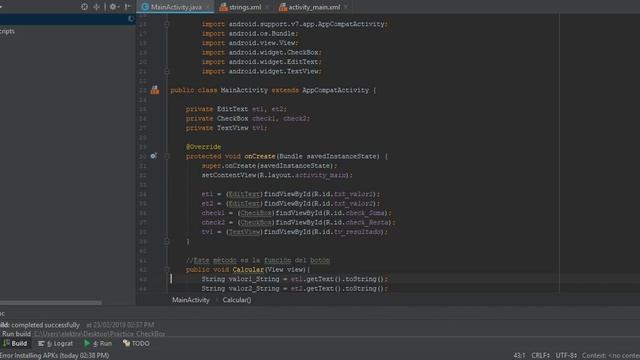Click the 'import android.widget.CheckBox' line
The height and width of the screenshot is (360, 640).
[x=262, y=53]
